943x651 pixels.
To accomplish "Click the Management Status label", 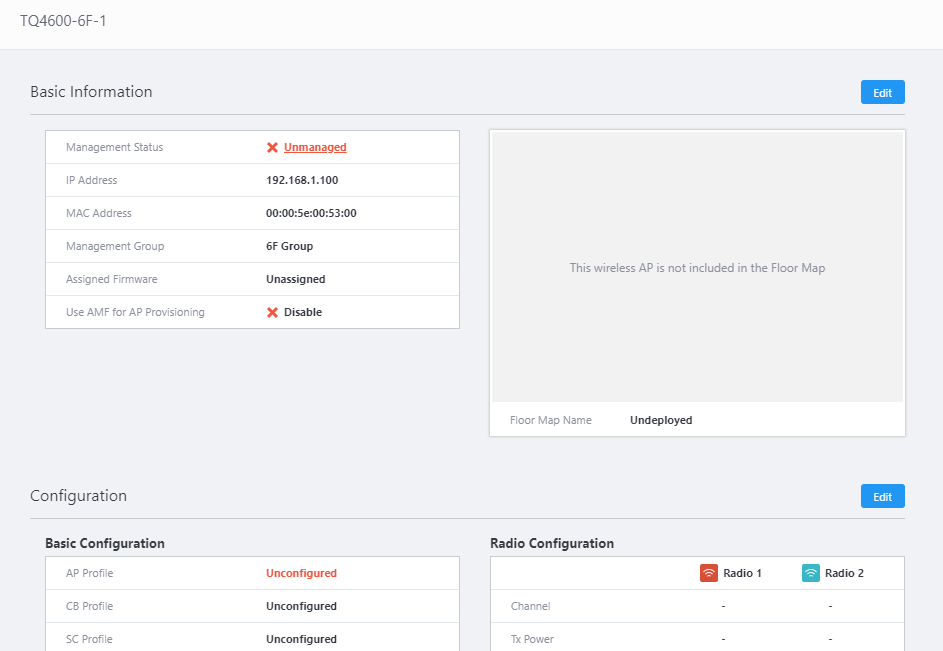I will pos(114,147).
